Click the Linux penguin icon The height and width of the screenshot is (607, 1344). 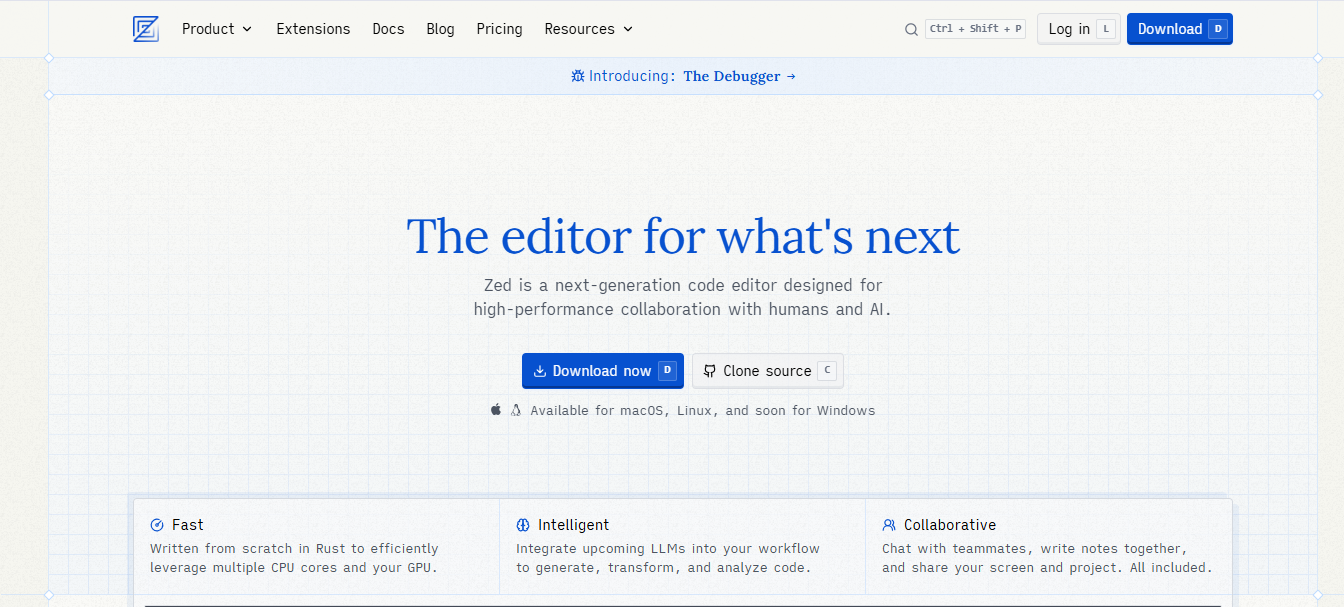click(516, 410)
